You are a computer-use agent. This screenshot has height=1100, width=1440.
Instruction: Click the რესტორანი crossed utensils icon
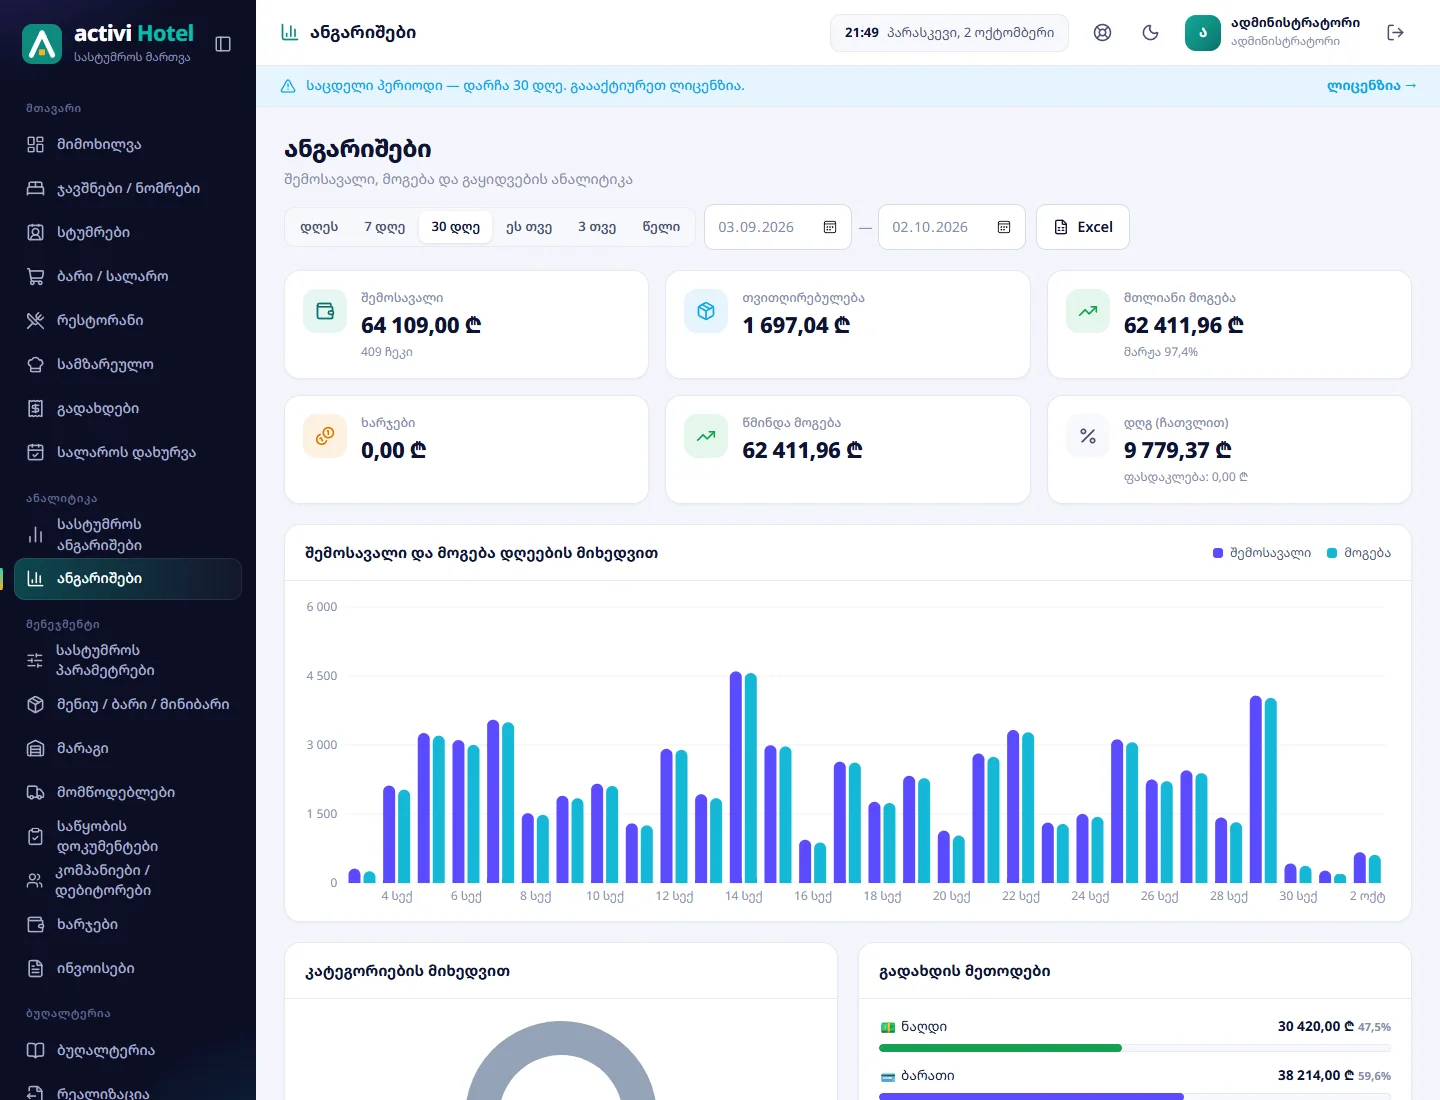coord(35,320)
